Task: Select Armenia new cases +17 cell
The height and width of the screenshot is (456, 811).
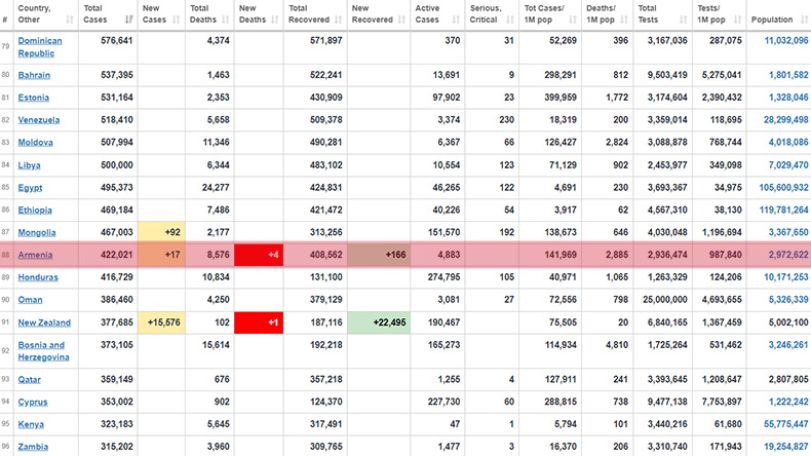Action: point(161,255)
